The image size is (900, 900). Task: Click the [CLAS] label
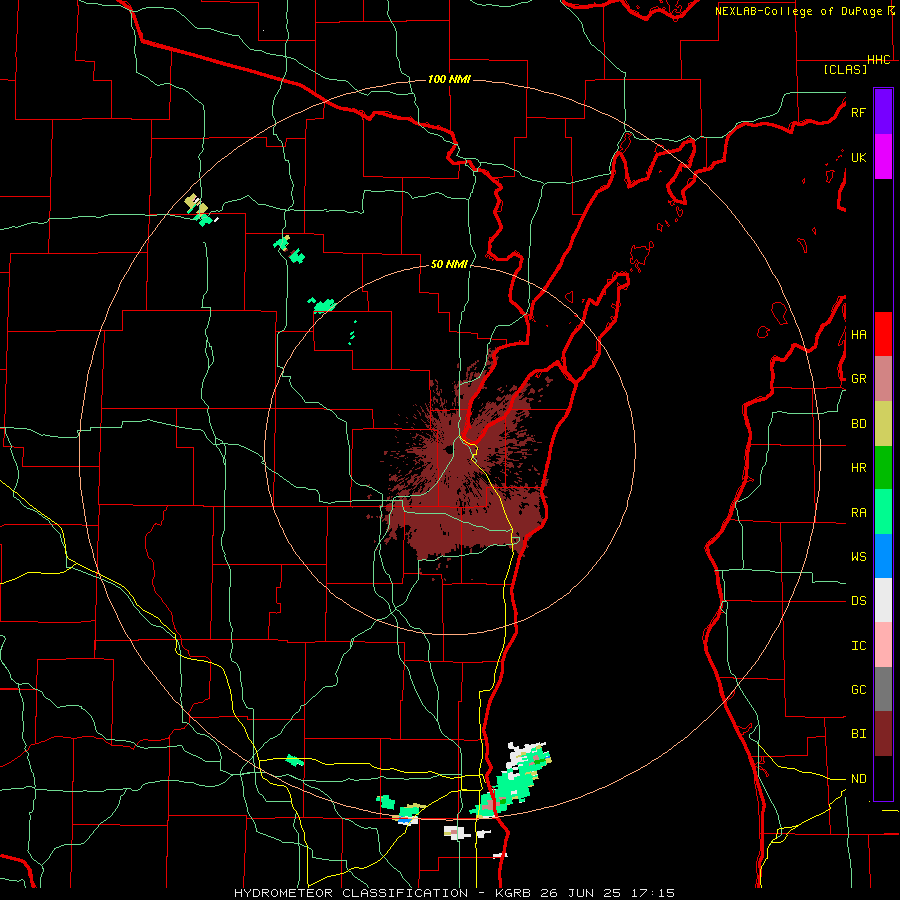click(x=845, y=69)
